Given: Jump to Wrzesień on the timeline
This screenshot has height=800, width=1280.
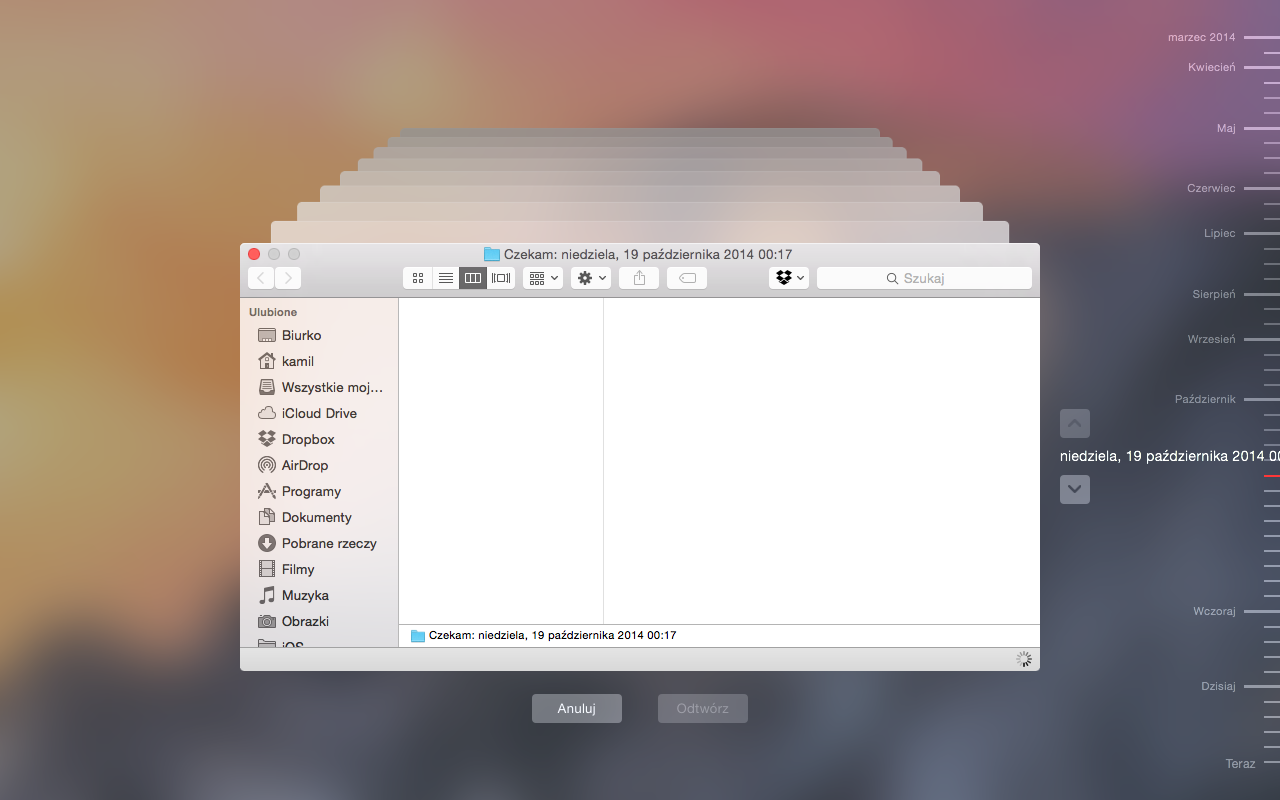Looking at the screenshot, I should (x=1212, y=339).
